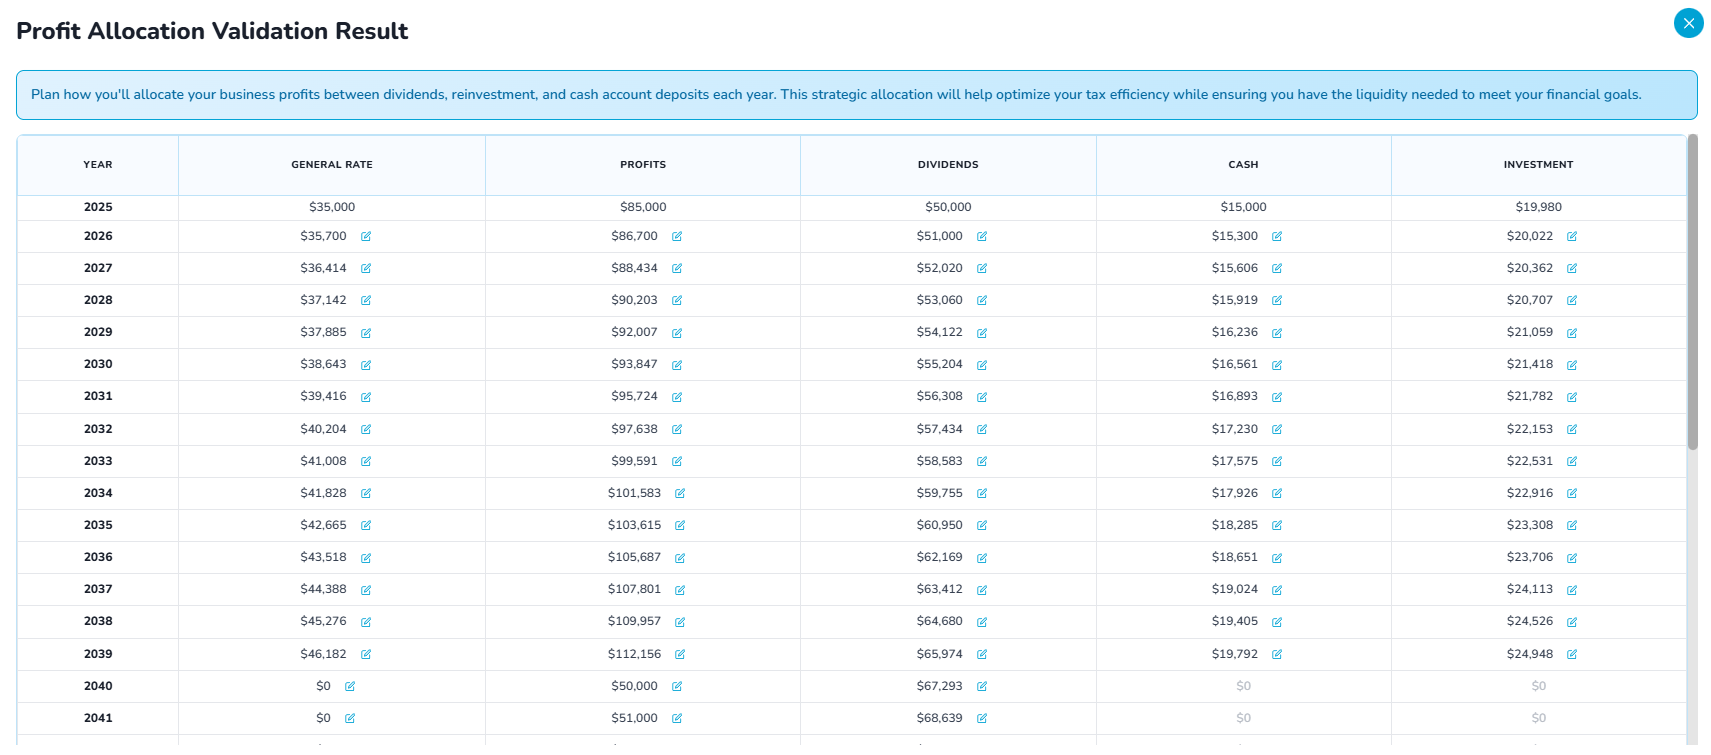Select 2025 Investment cell $19,980
1711x755 pixels.
click(1539, 207)
